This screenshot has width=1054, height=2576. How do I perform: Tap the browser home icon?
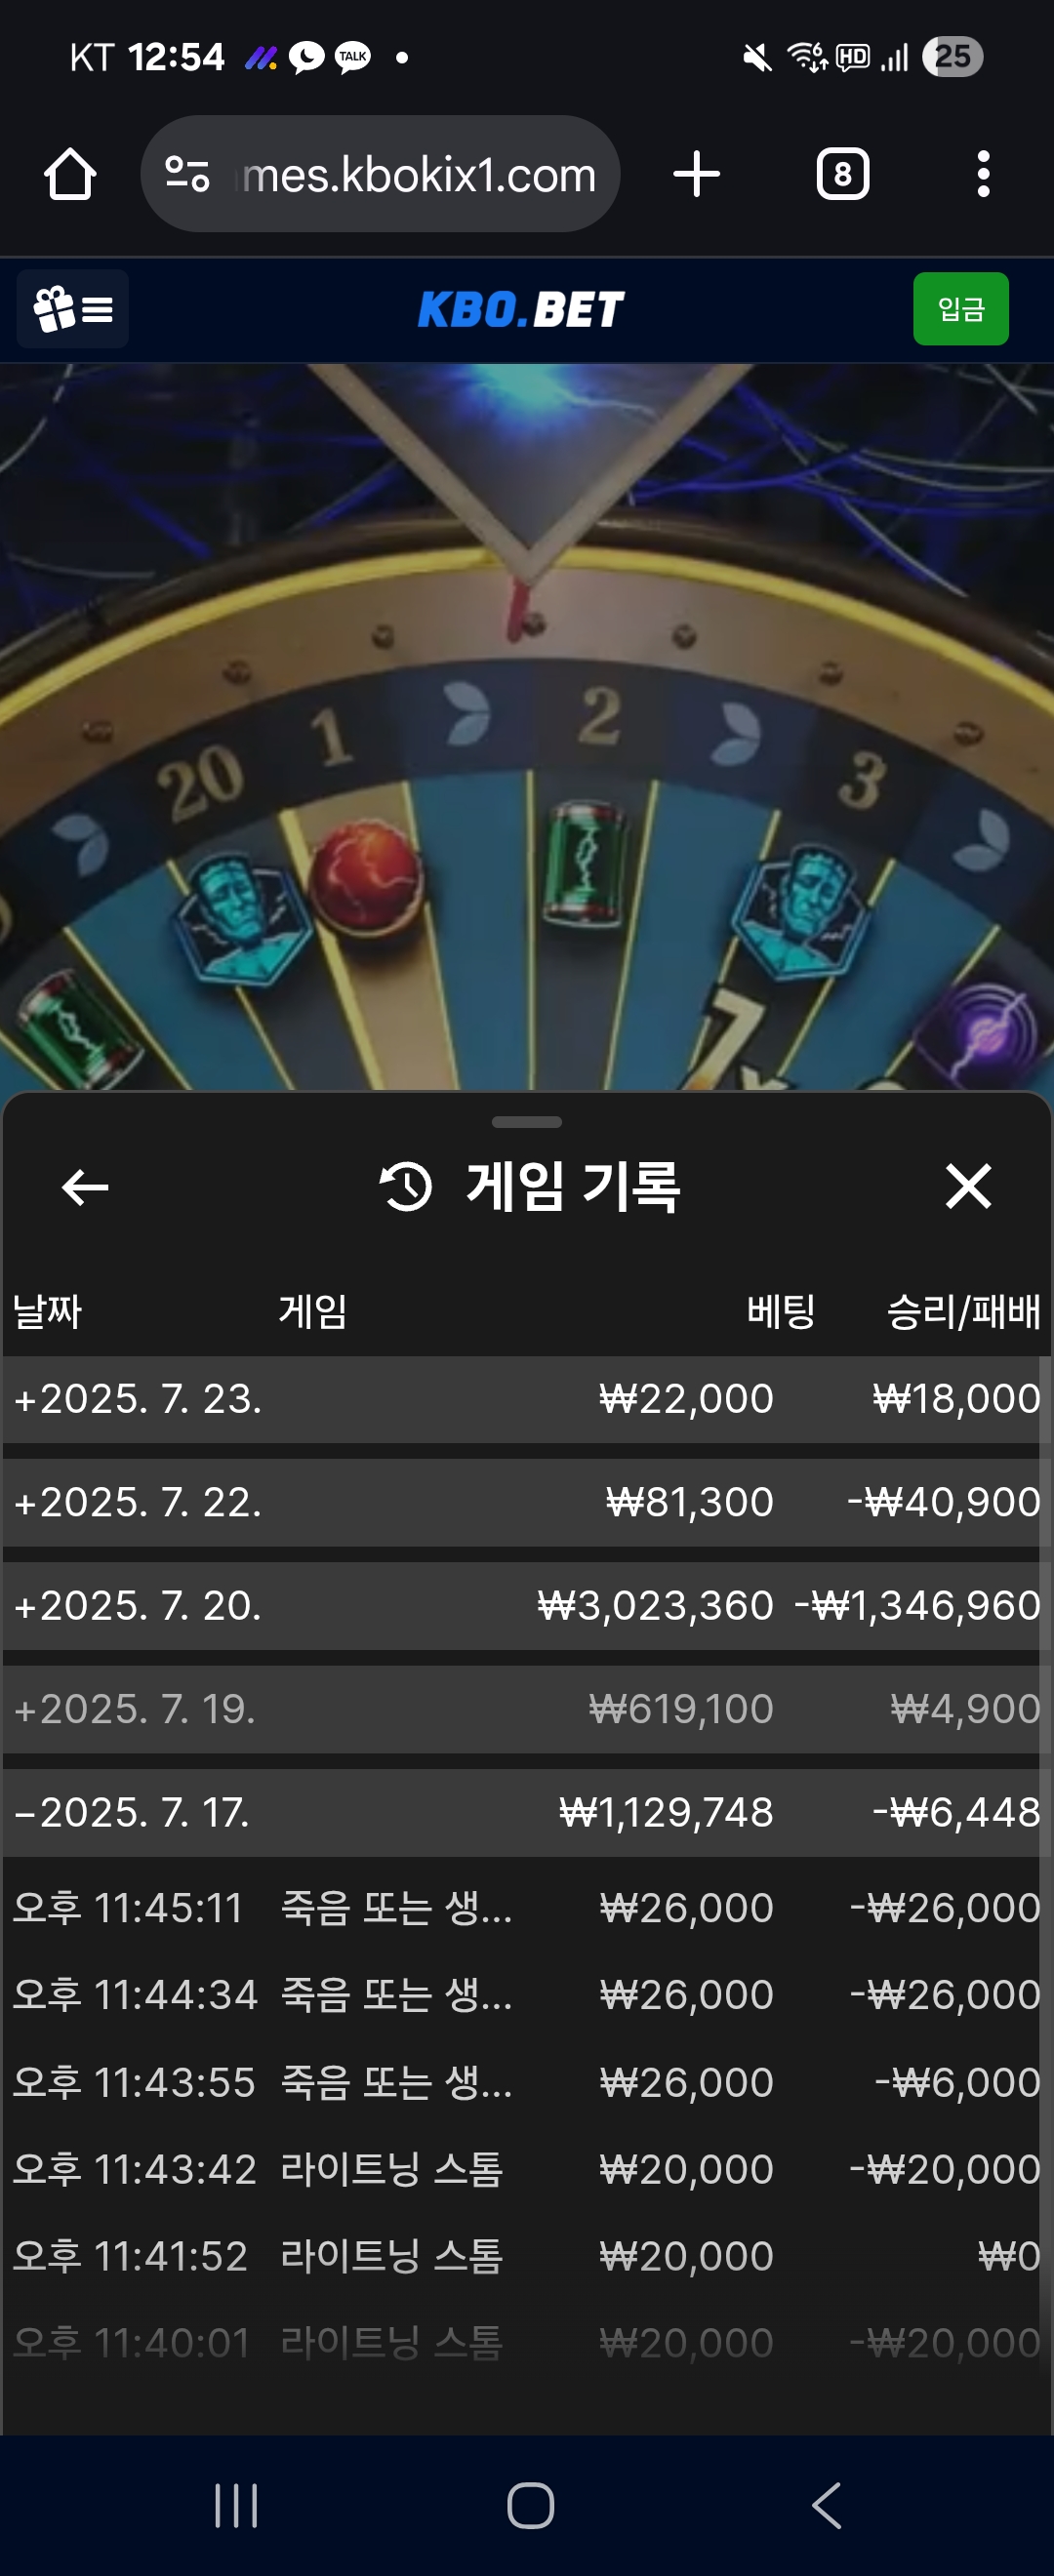70,174
